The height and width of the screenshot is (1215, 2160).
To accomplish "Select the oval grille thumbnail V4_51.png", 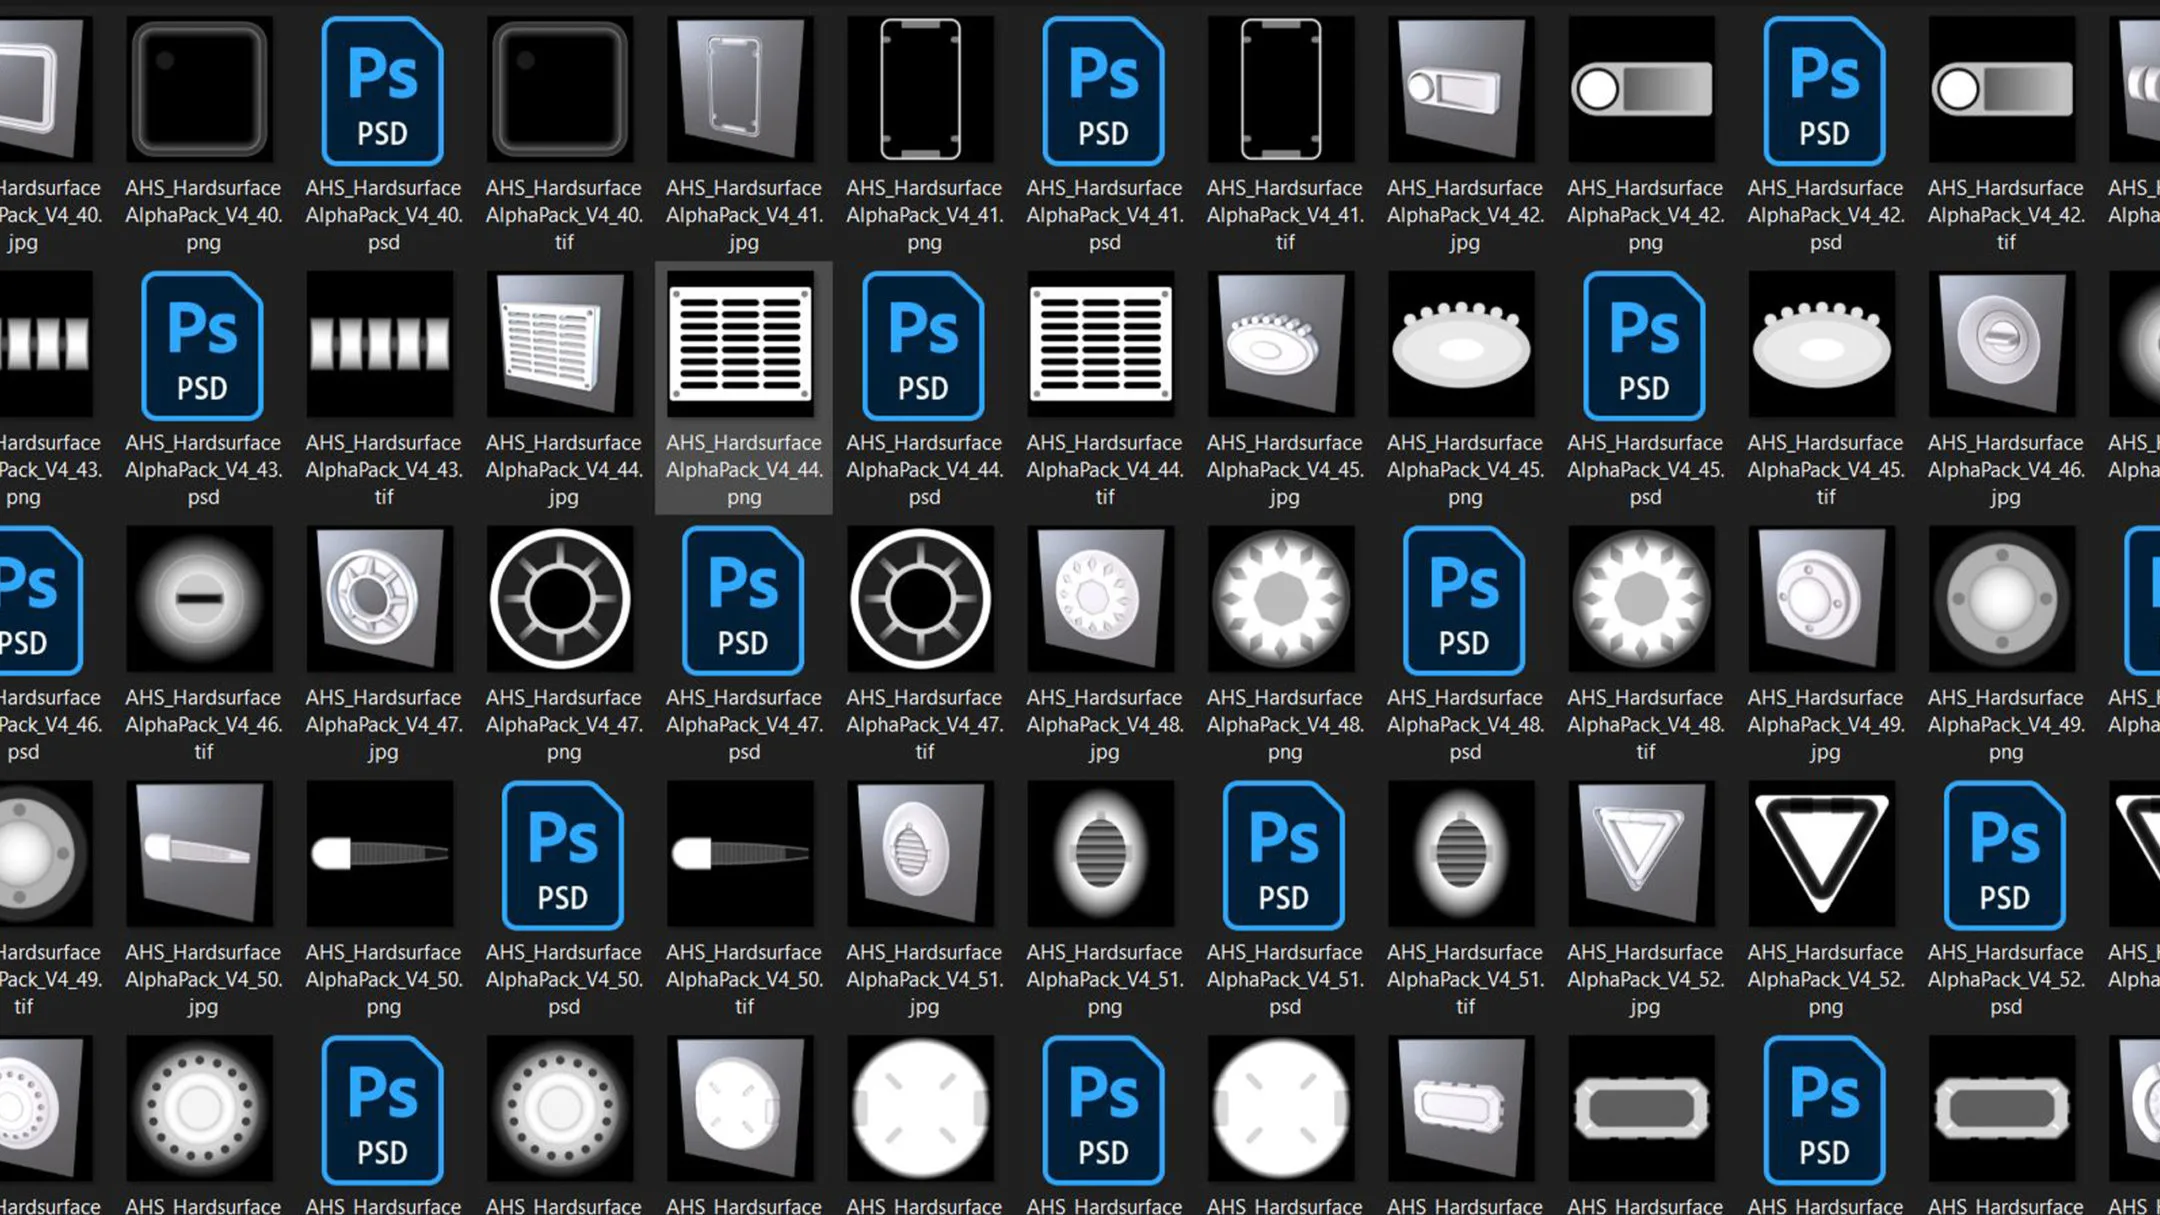I will pyautogui.click(x=1102, y=855).
